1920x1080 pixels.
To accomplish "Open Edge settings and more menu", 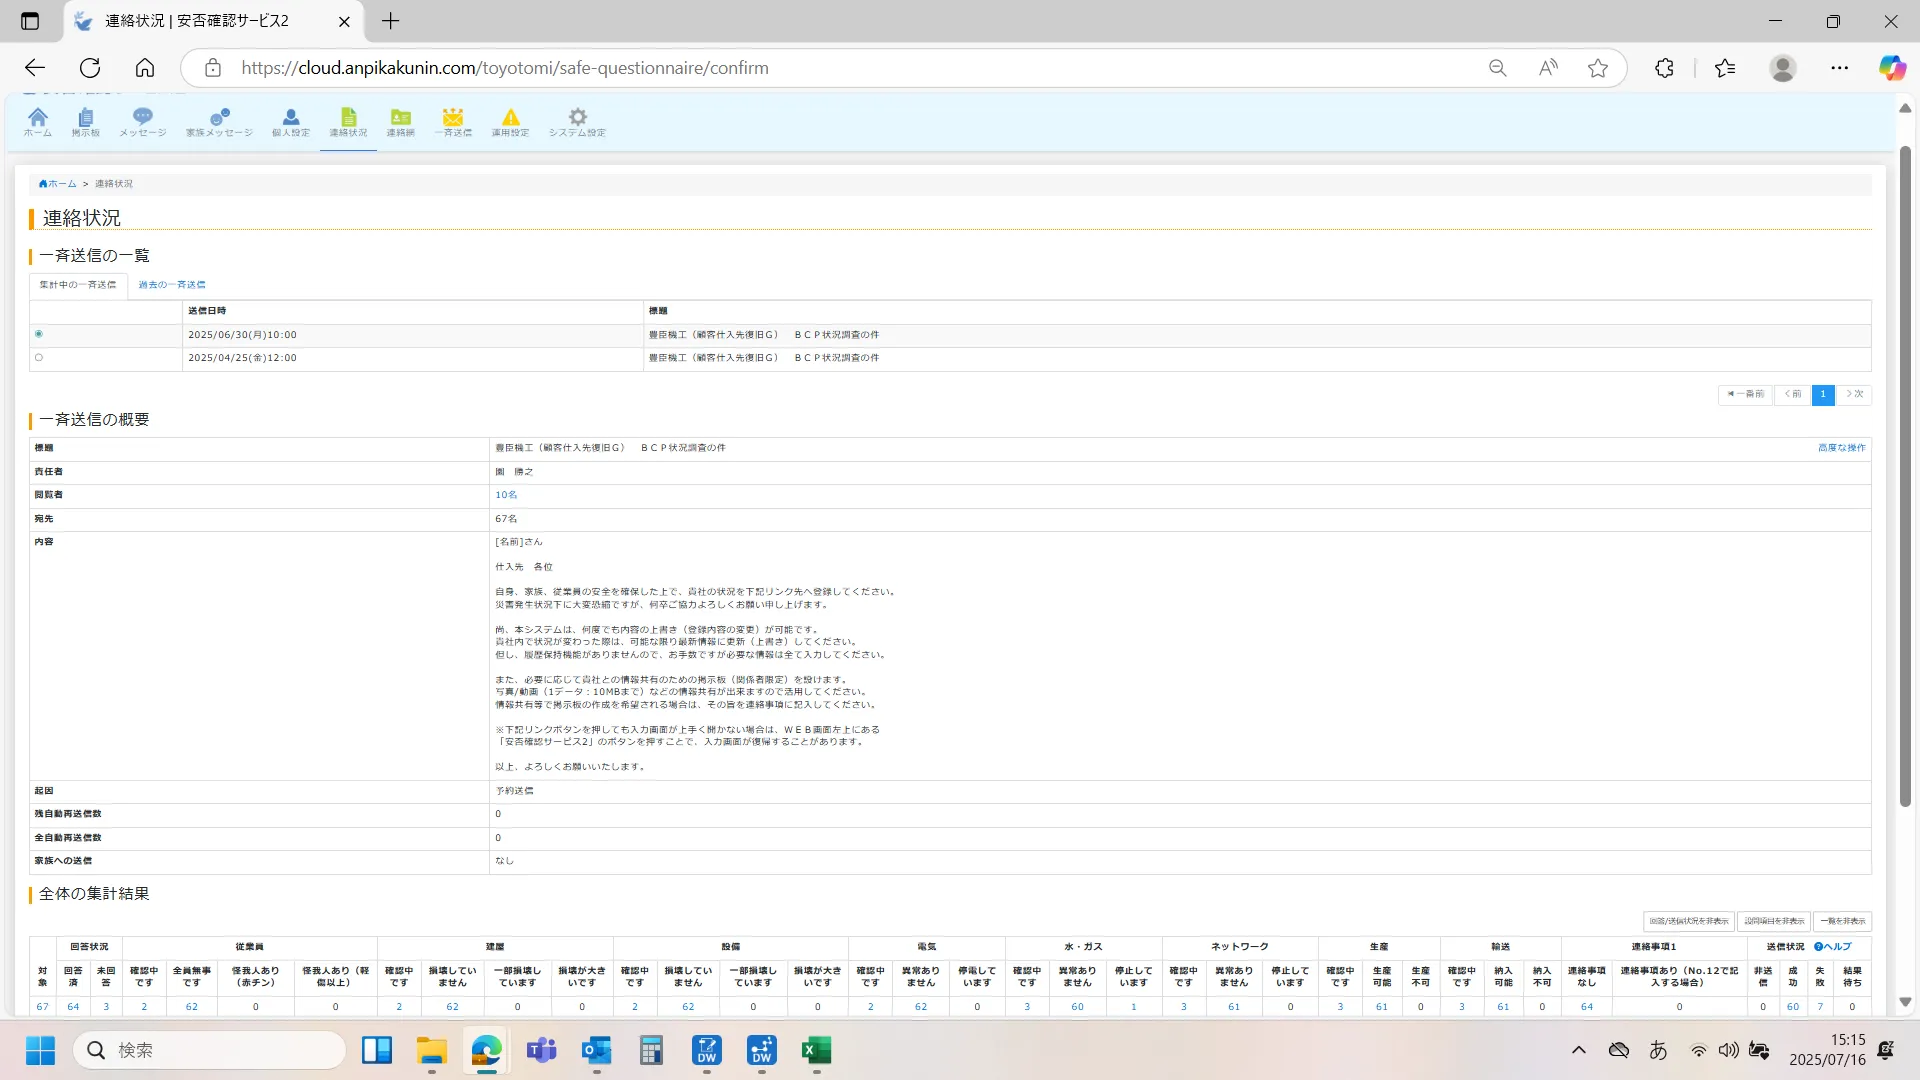I will pos(1840,68).
